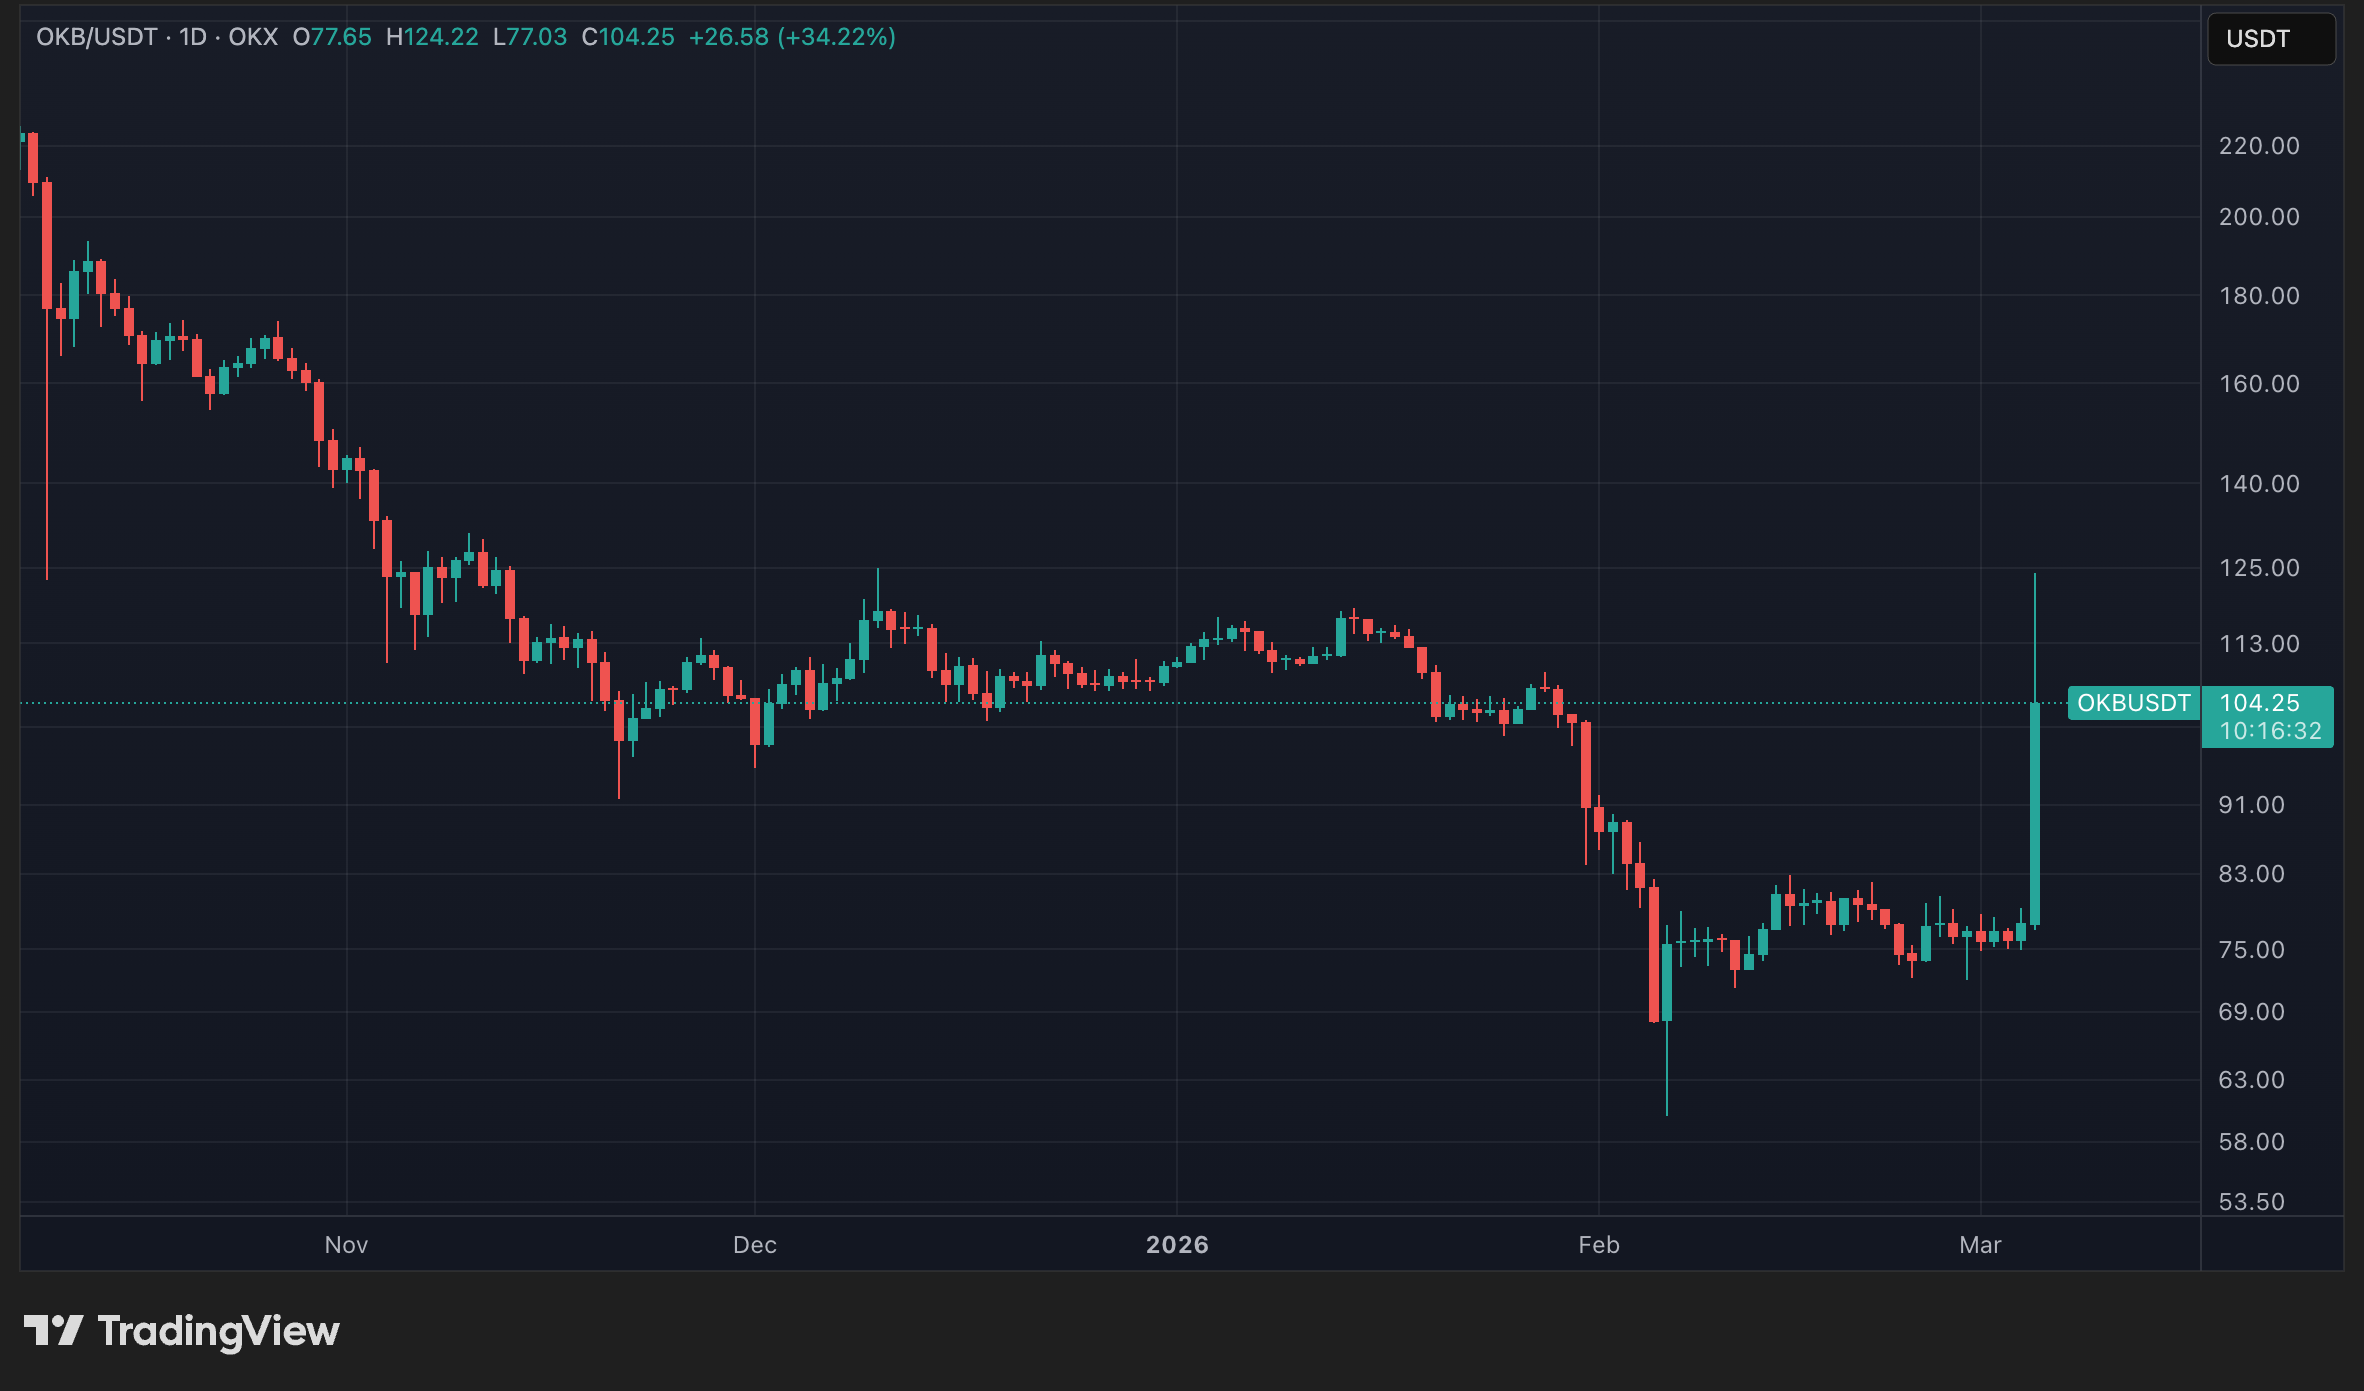This screenshot has width=2364, height=1391.
Task: Click the current price tag 104.25
Action: pyautogui.click(x=2259, y=703)
